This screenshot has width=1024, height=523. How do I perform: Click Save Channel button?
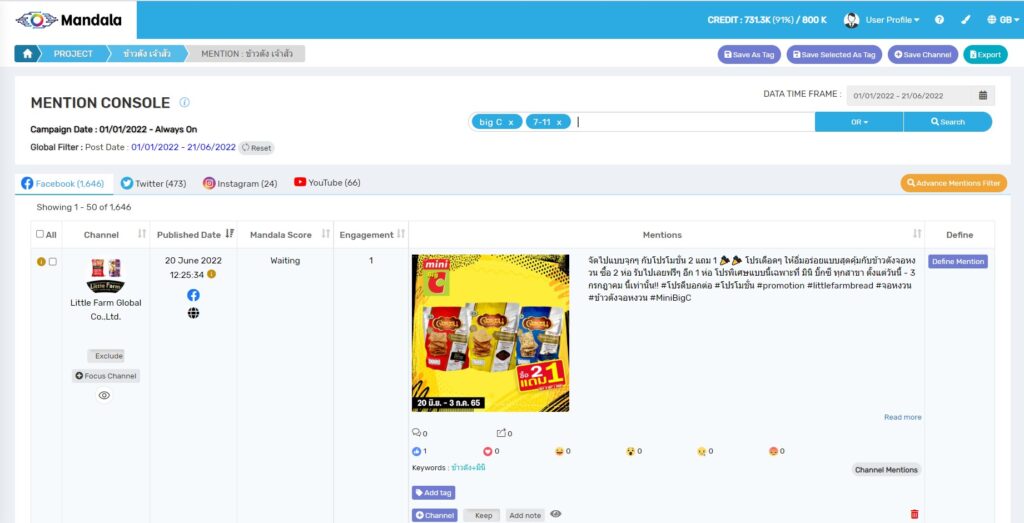(x=923, y=55)
